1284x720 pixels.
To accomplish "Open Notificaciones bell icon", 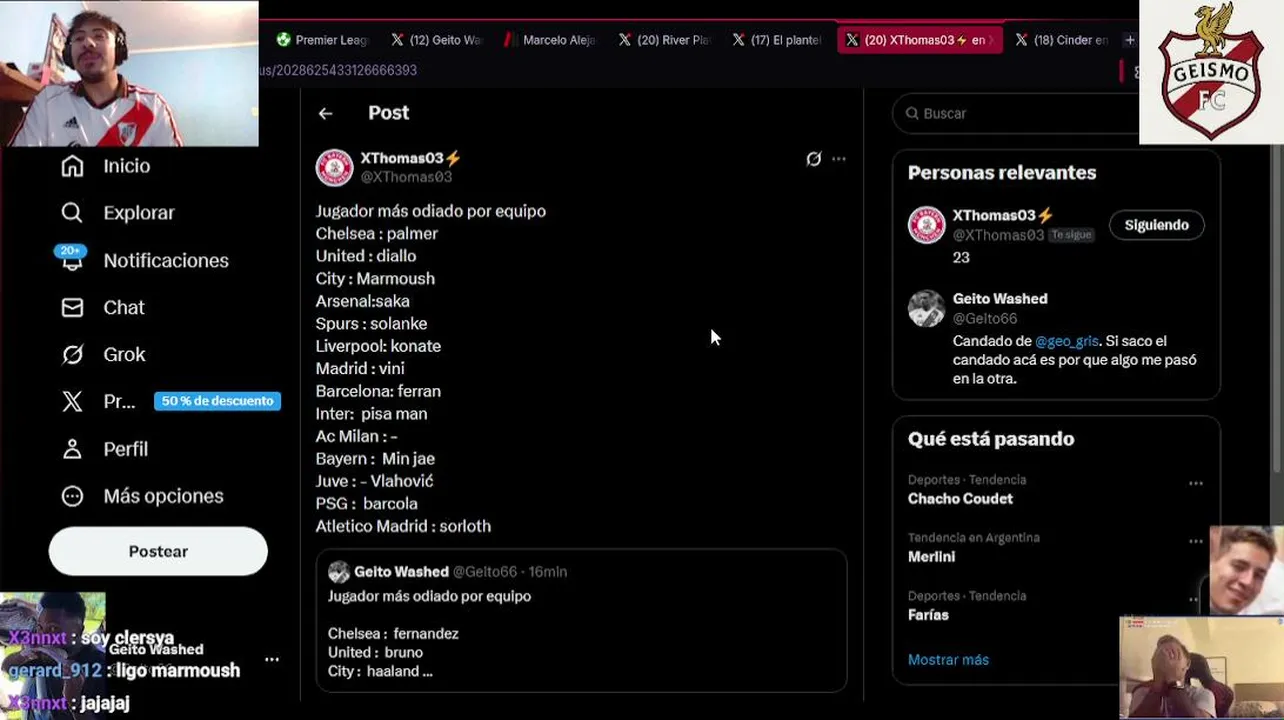I will [x=72, y=261].
